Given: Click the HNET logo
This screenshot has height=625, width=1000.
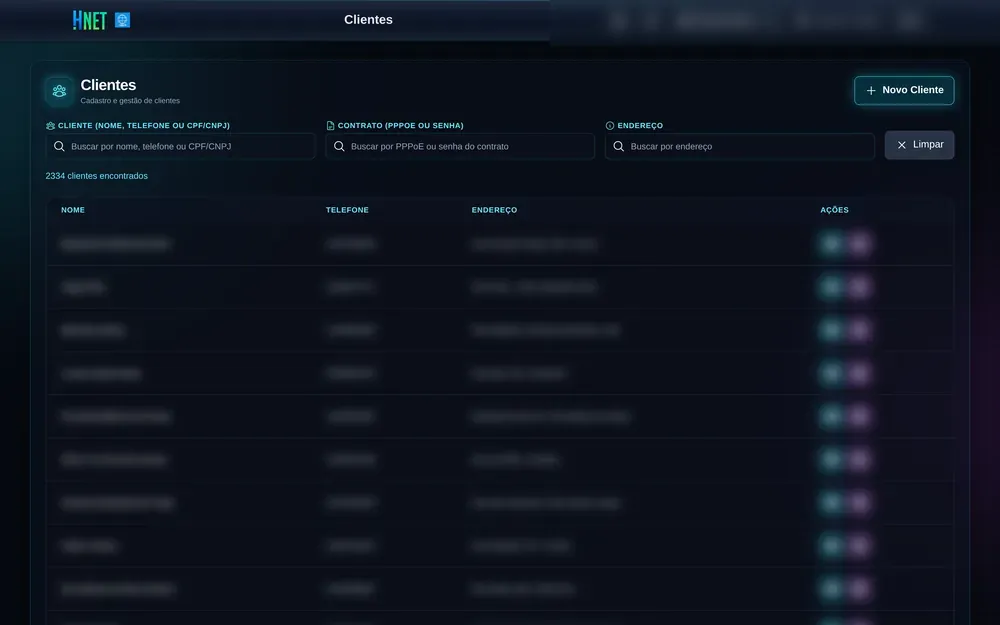Looking at the screenshot, I should tap(90, 20).
